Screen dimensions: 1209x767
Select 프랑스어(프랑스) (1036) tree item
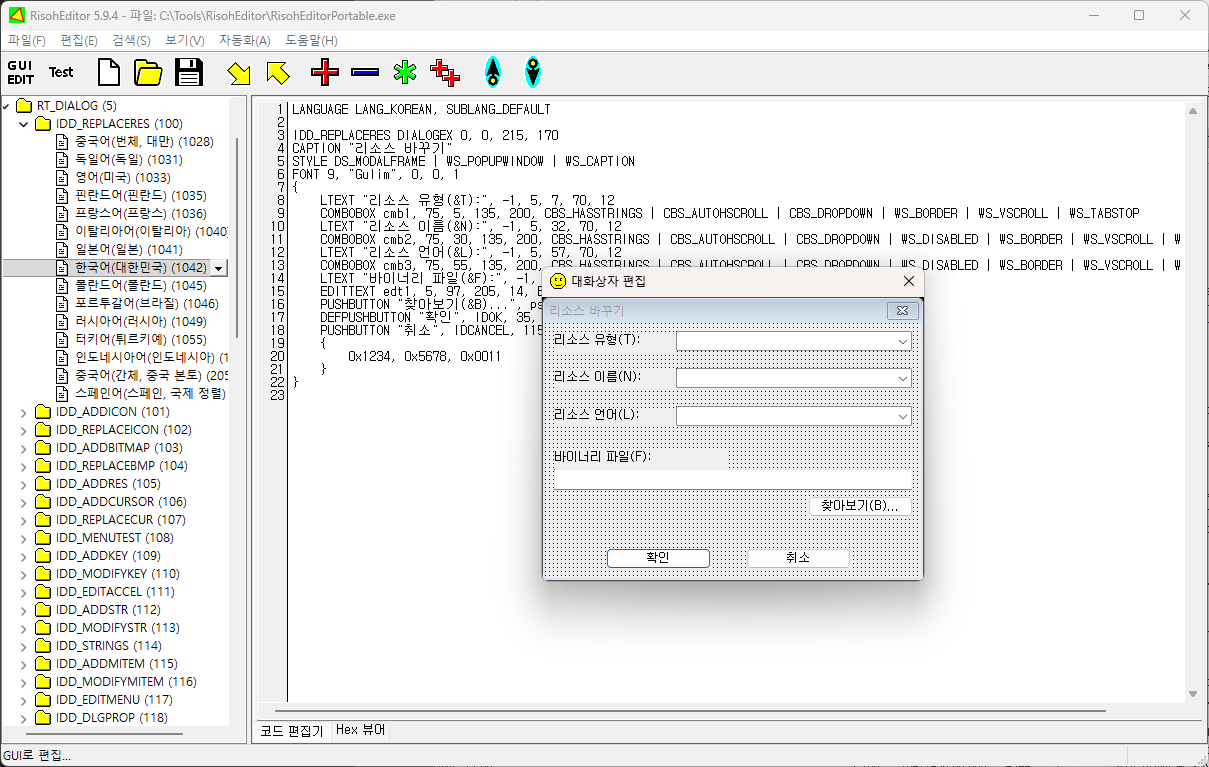[140, 214]
